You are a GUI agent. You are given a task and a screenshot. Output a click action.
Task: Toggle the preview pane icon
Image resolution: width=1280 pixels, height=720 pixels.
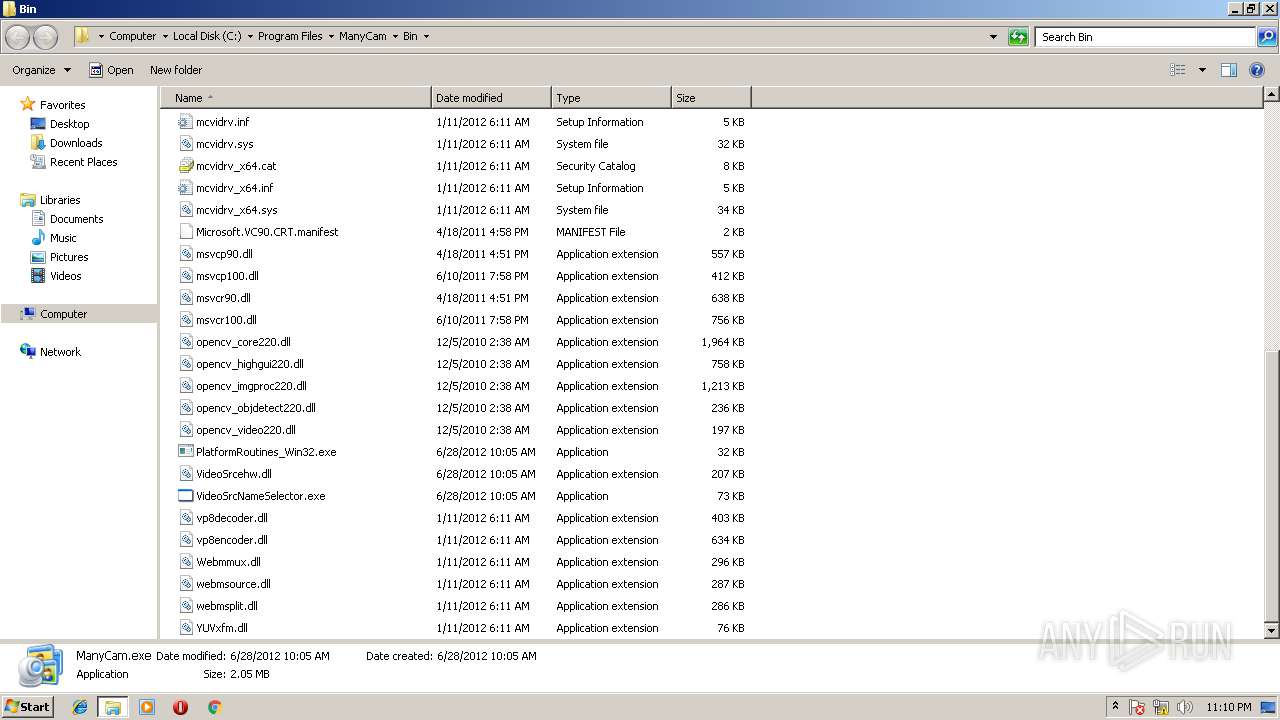[1229, 70]
